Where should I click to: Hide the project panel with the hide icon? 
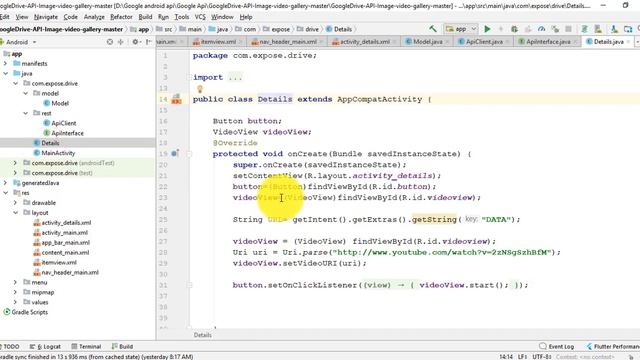coord(149,42)
